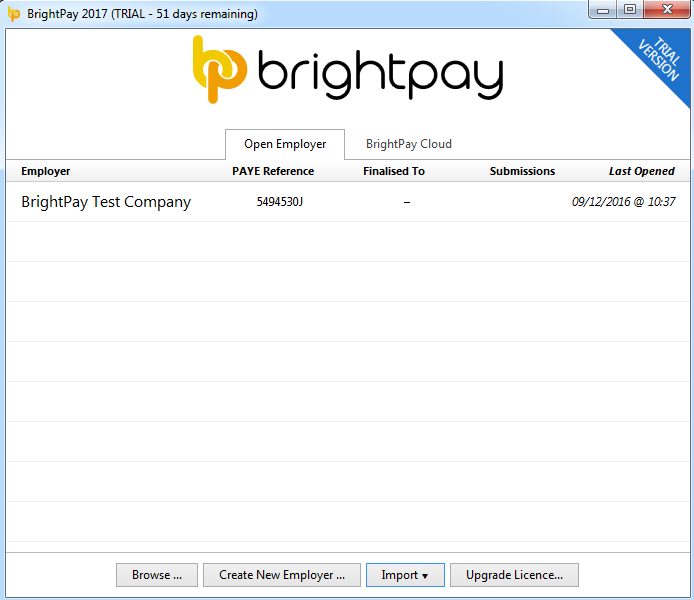Open the Import dropdown button
This screenshot has width=694, height=600.
tap(405, 575)
